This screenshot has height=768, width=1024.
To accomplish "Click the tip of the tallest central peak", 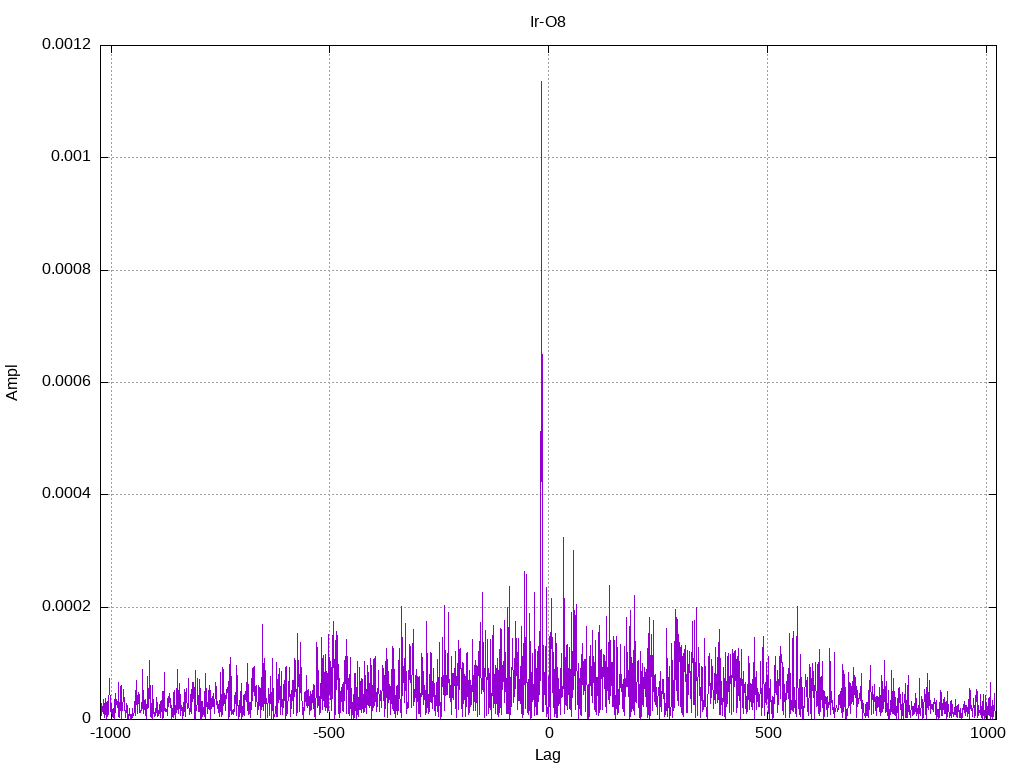I will (541, 82).
